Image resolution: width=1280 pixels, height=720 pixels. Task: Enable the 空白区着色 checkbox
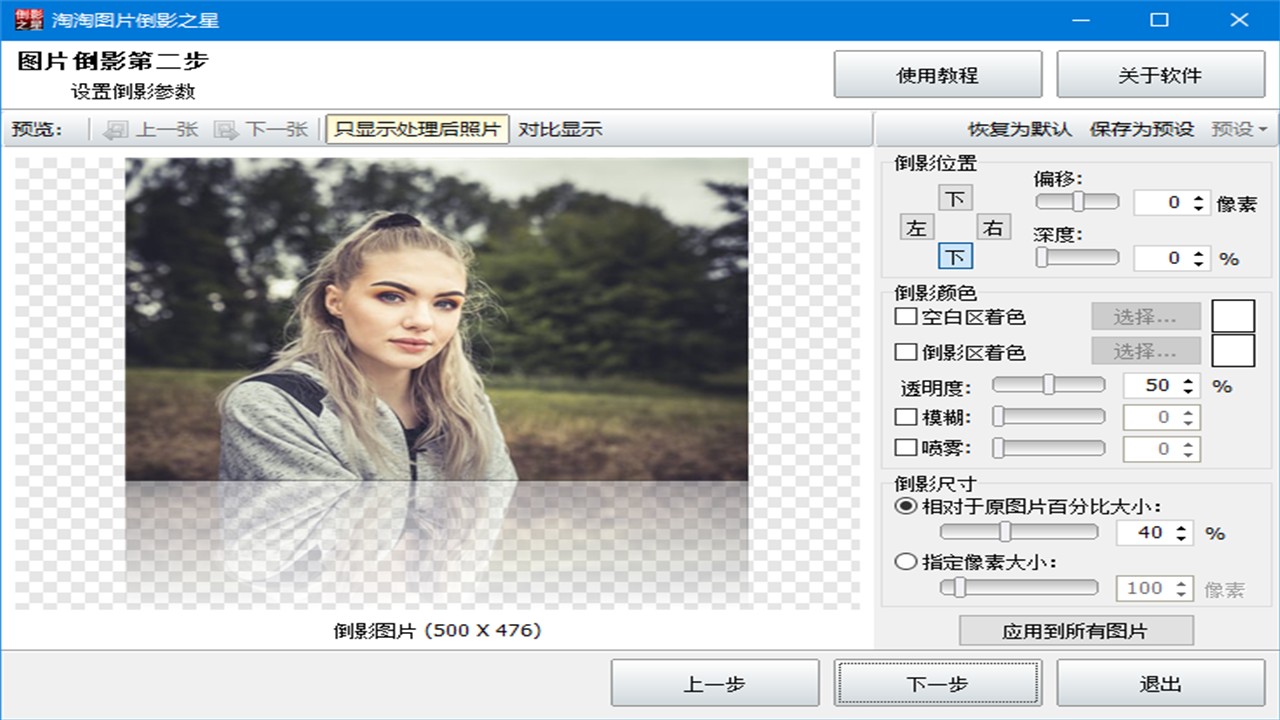click(906, 317)
